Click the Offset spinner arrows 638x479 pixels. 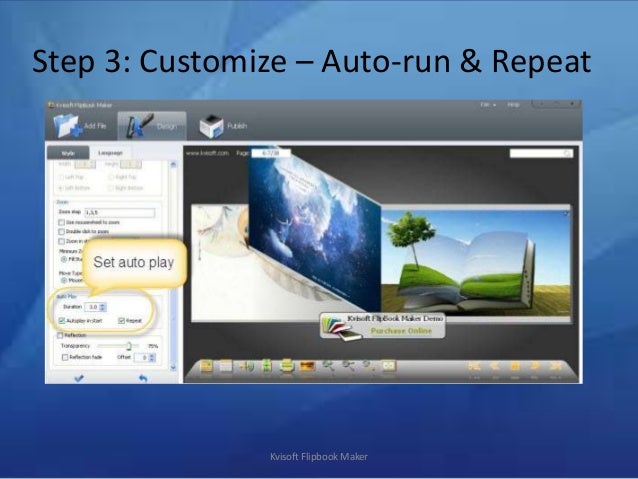coord(152,358)
